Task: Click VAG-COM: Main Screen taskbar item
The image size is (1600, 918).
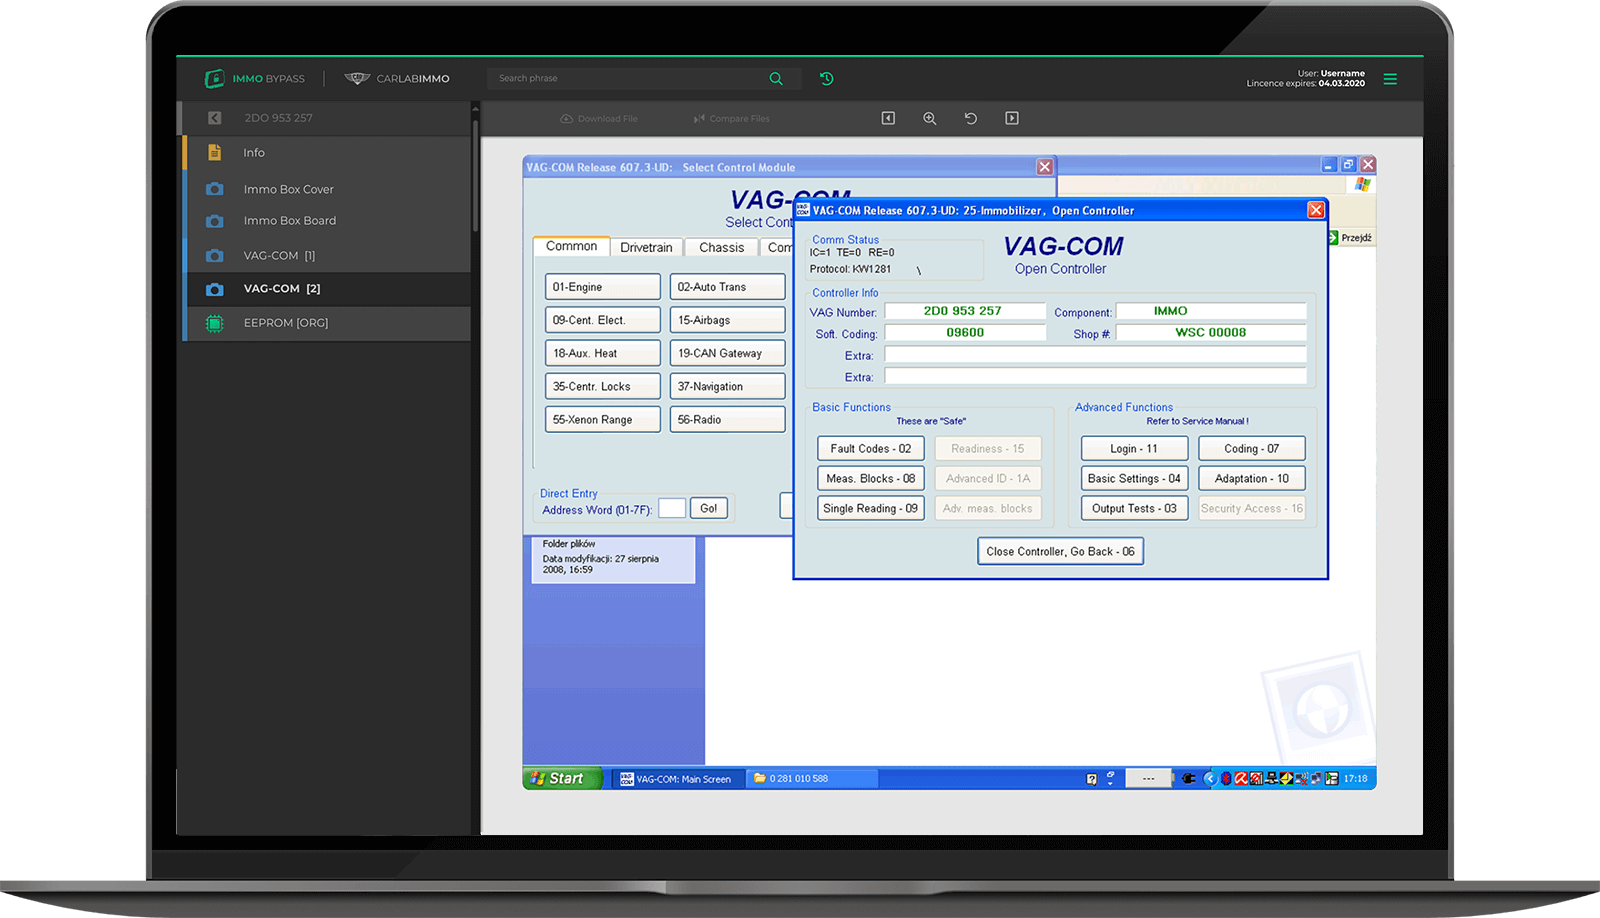Action: pos(679,779)
